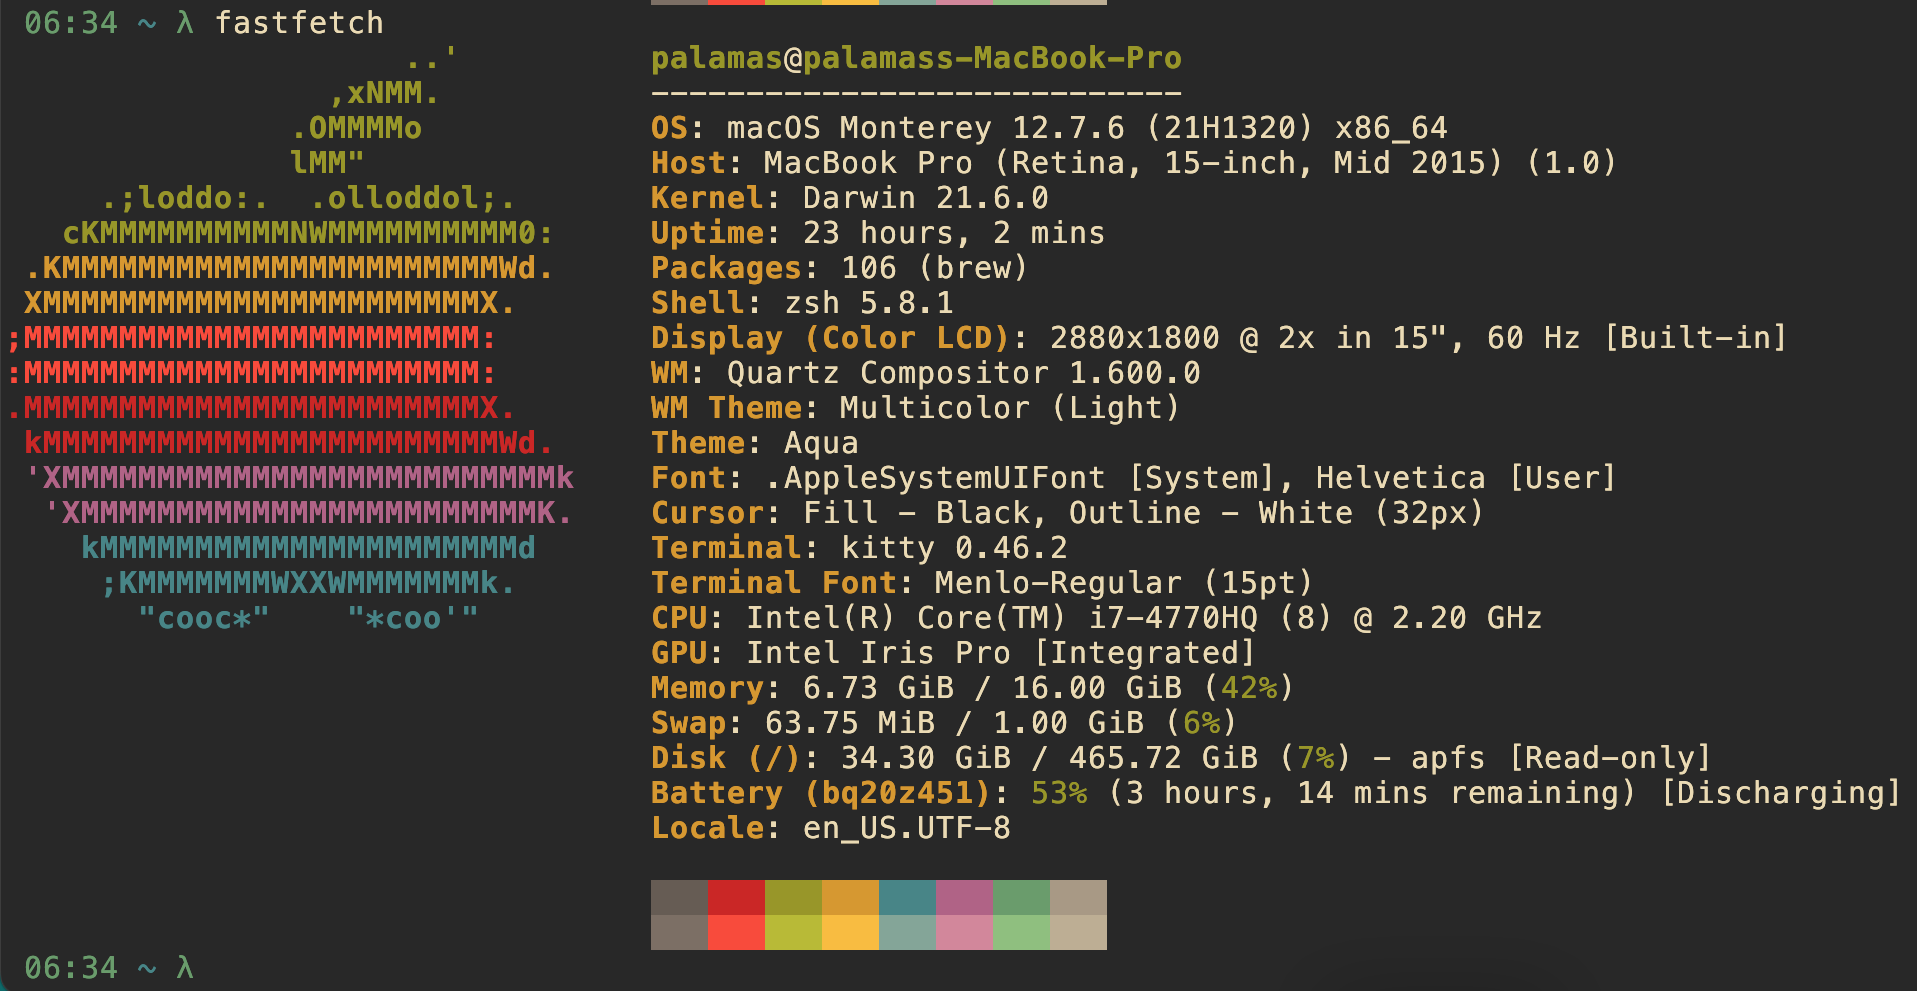Click the "6%" swap usage percentage

tap(1201, 723)
